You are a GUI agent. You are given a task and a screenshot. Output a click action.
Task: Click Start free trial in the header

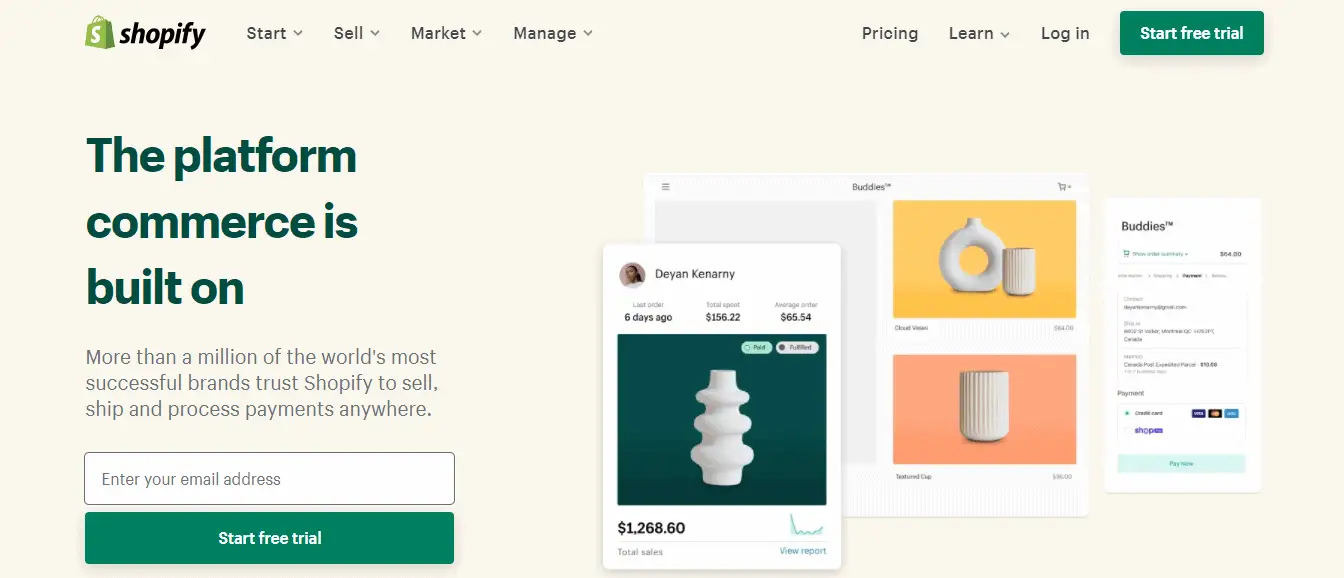coord(1192,33)
